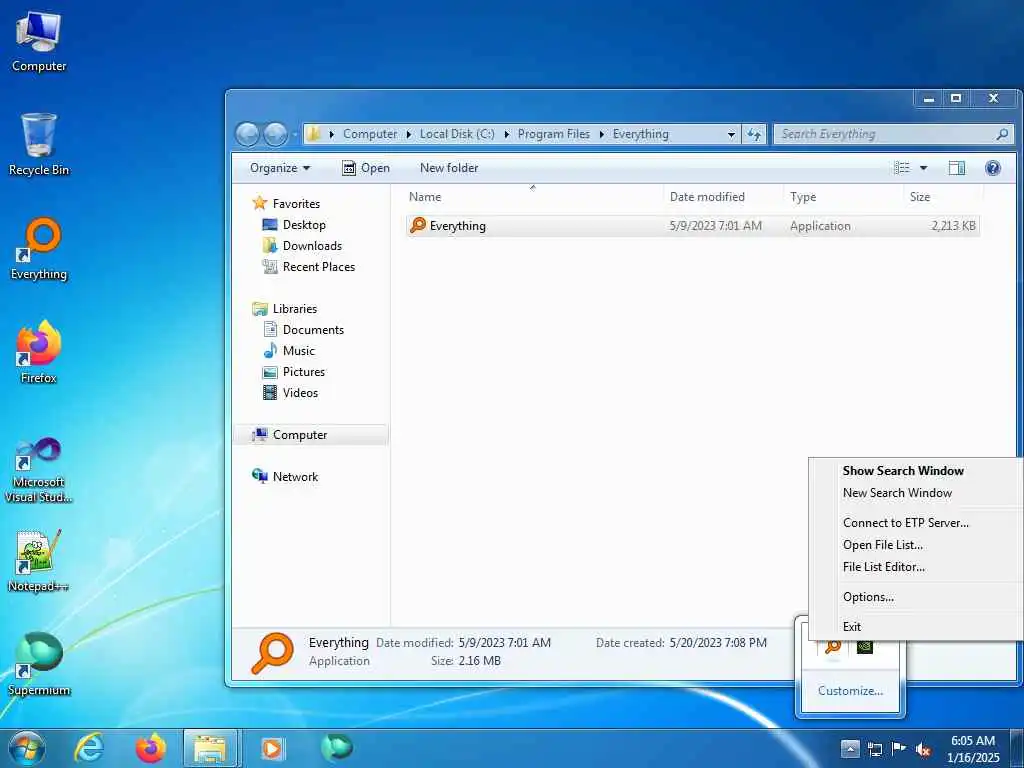Screen dimensions: 1024x768
Task: Open the media player from the taskbar
Action: 272,748
